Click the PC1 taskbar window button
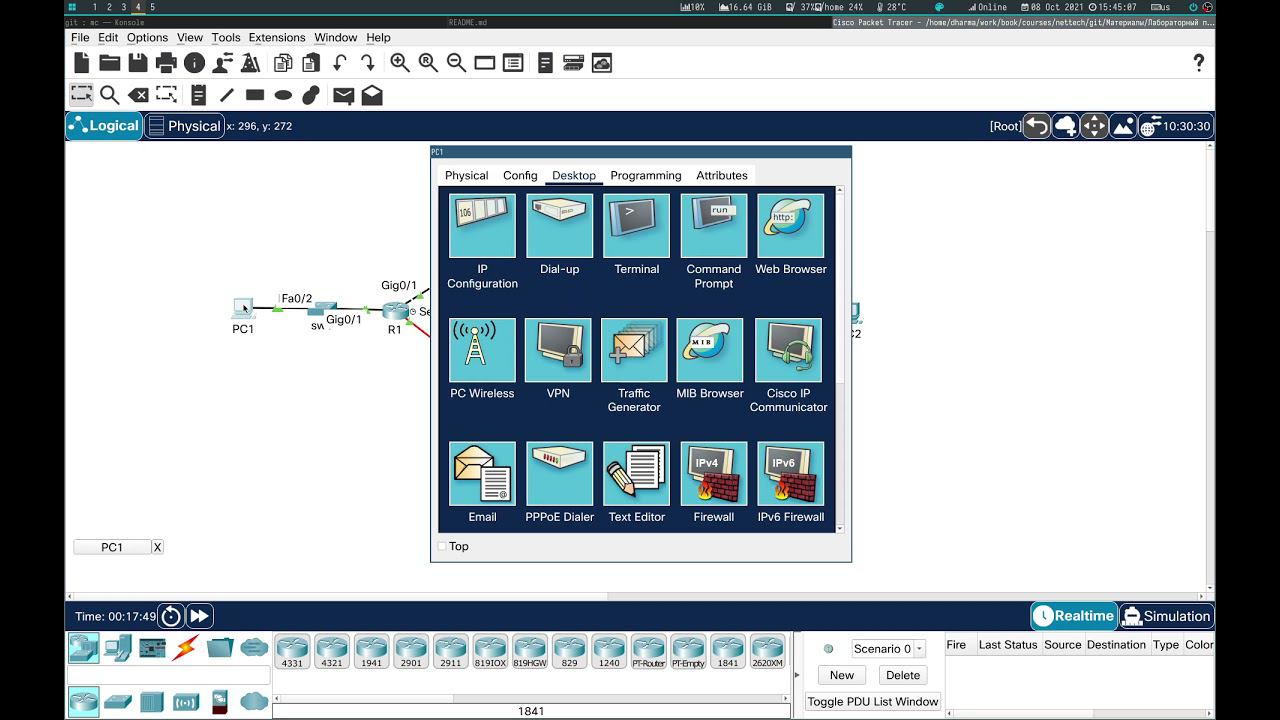1280x720 pixels. click(x=112, y=547)
